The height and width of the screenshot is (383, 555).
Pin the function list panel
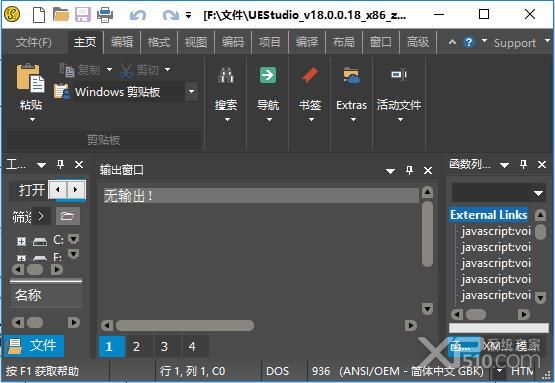coord(523,164)
